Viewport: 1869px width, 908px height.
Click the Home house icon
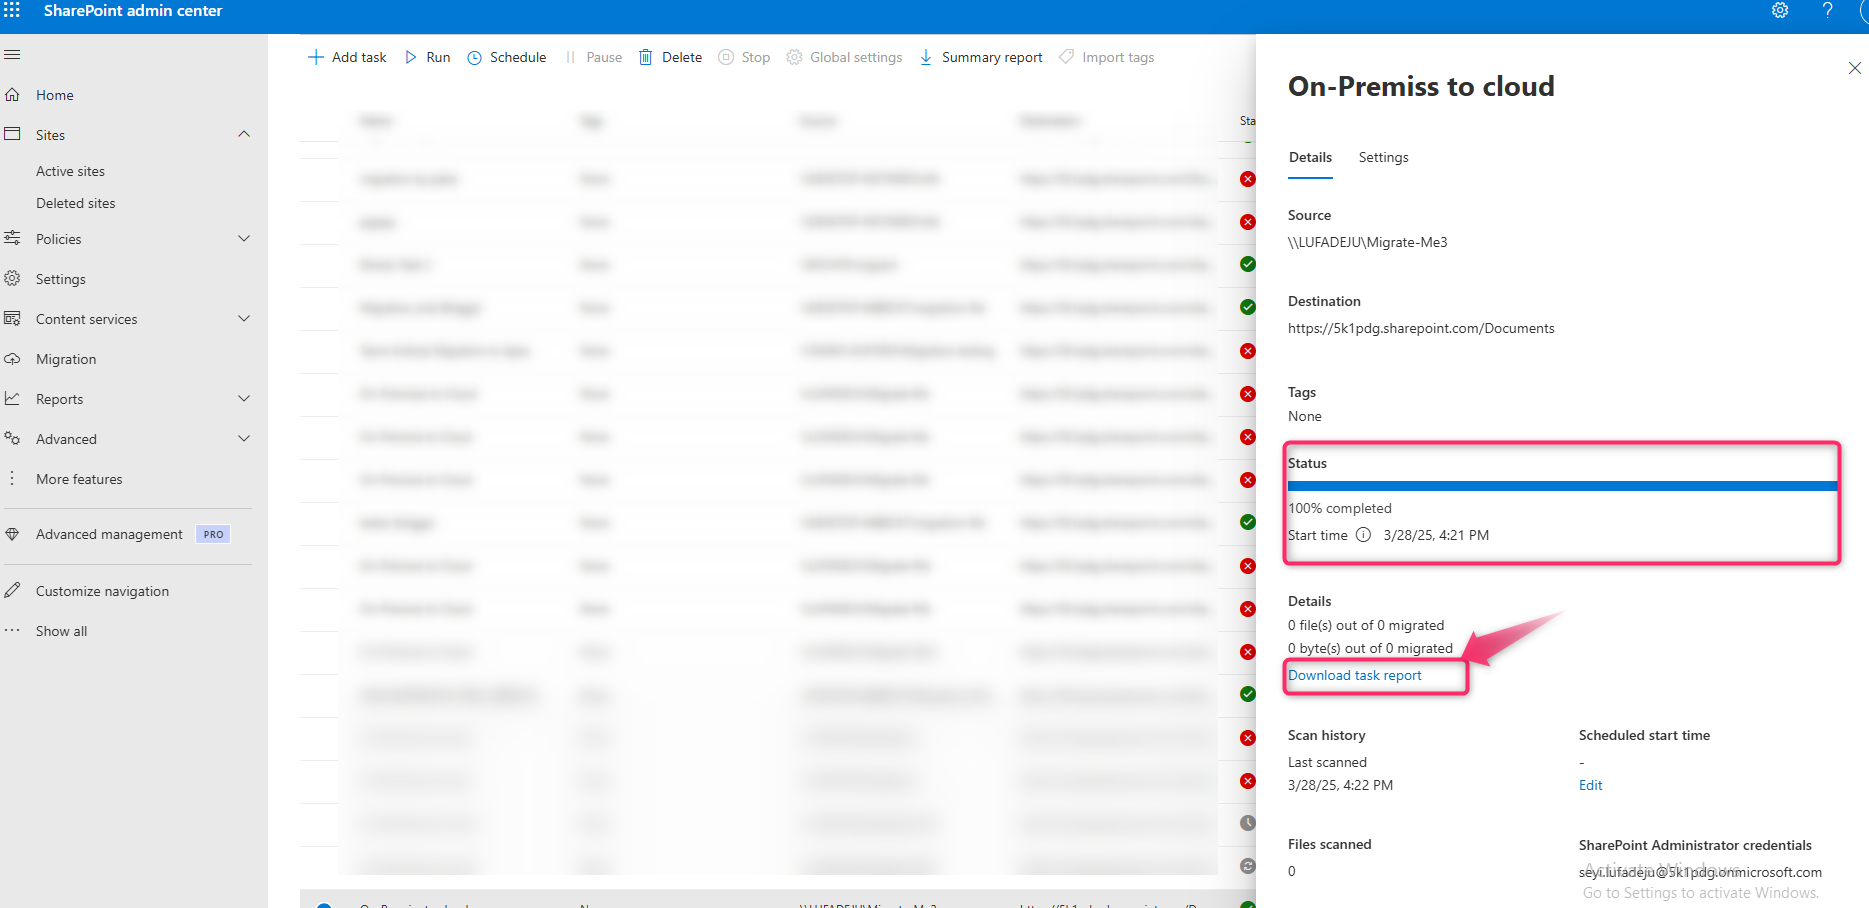point(12,94)
